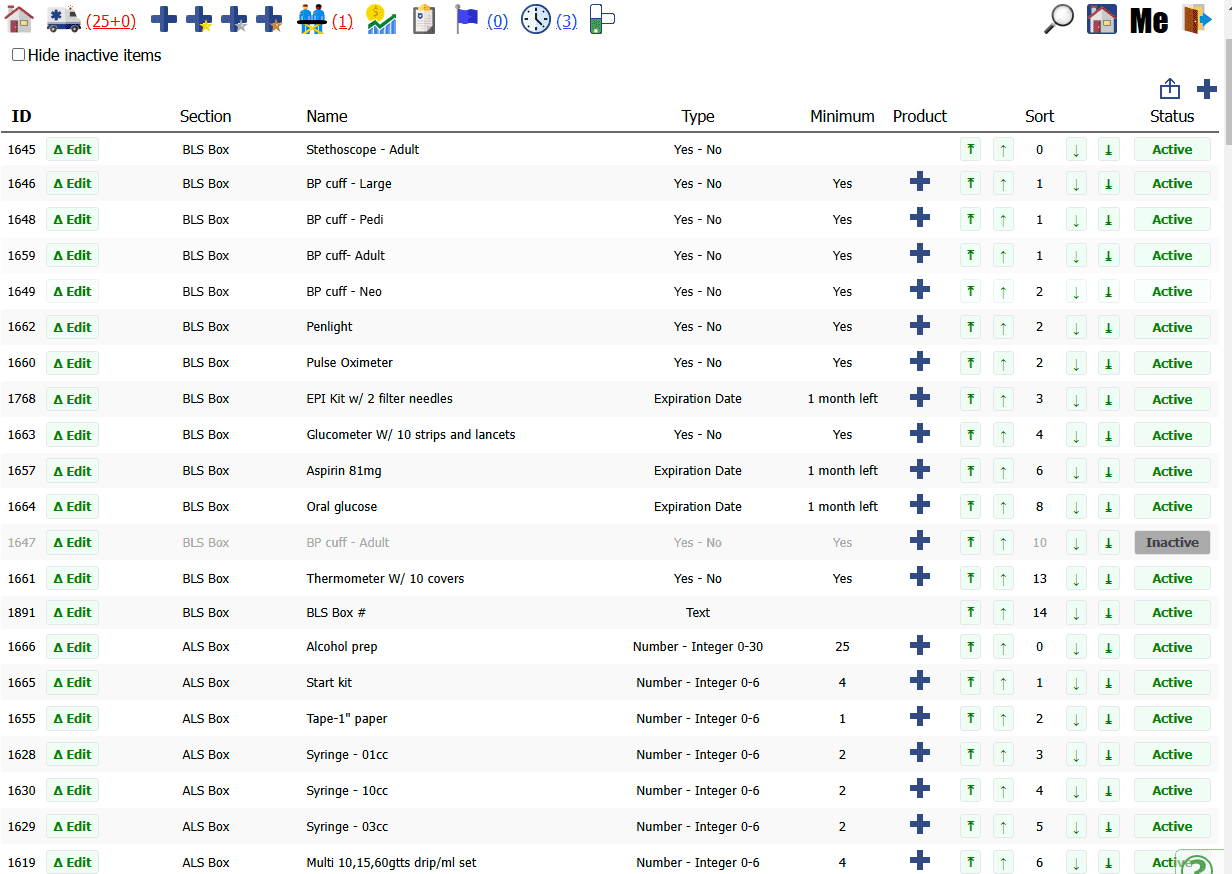The width and height of the screenshot is (1232, 874).
Task: Log out using the exit door icon
Action: [1196, 19]
